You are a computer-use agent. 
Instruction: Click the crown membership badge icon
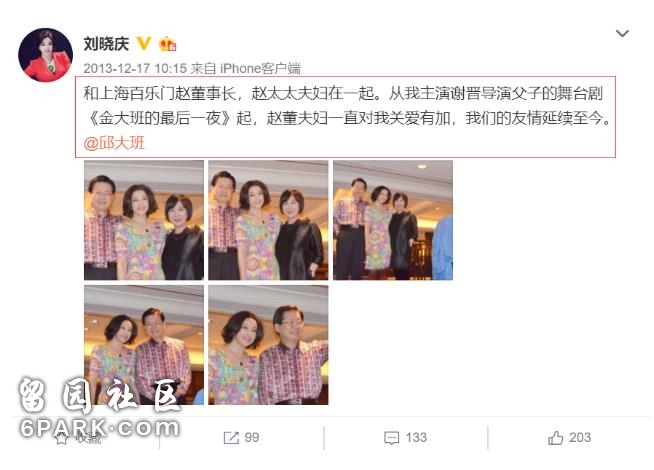[x=168, y=43]
